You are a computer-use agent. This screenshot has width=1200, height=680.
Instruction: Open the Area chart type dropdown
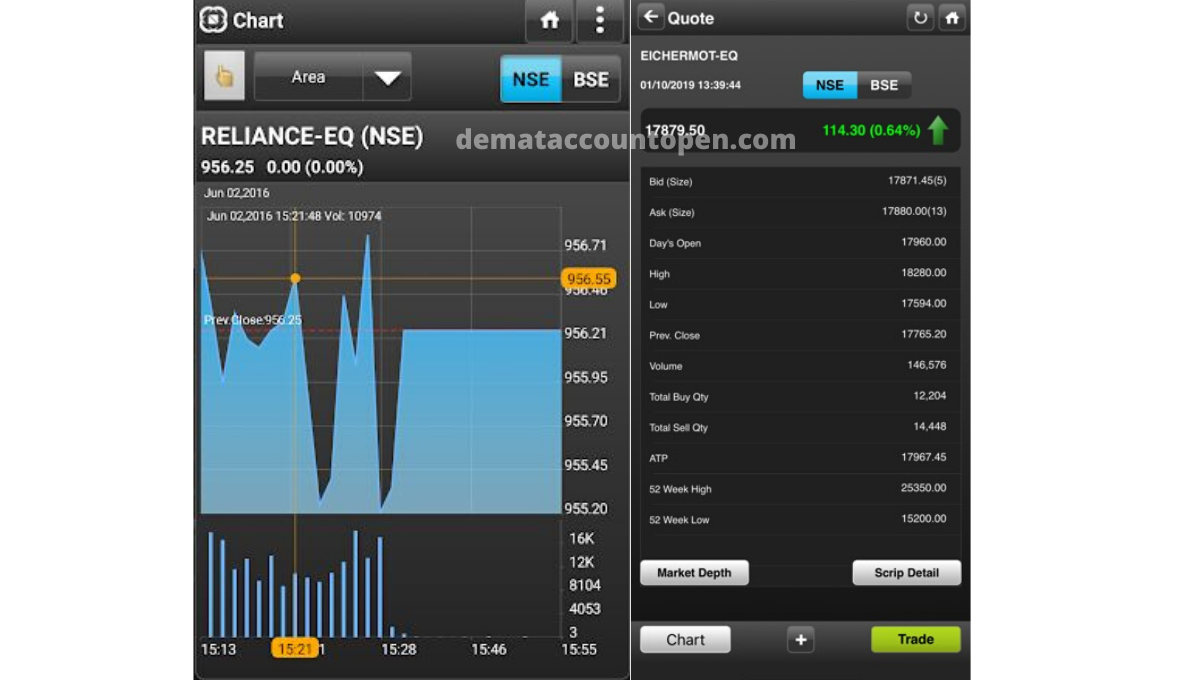click(x=332, y=77)
